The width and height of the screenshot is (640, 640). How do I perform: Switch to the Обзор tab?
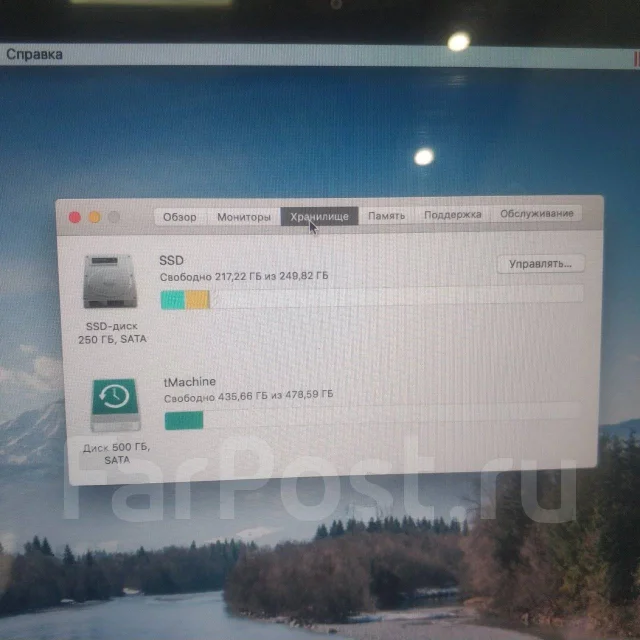(180, 217)
